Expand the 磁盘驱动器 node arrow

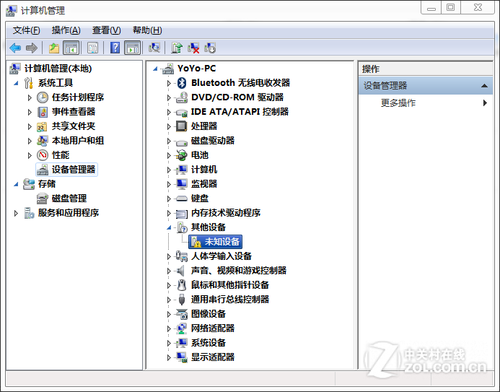169,141
